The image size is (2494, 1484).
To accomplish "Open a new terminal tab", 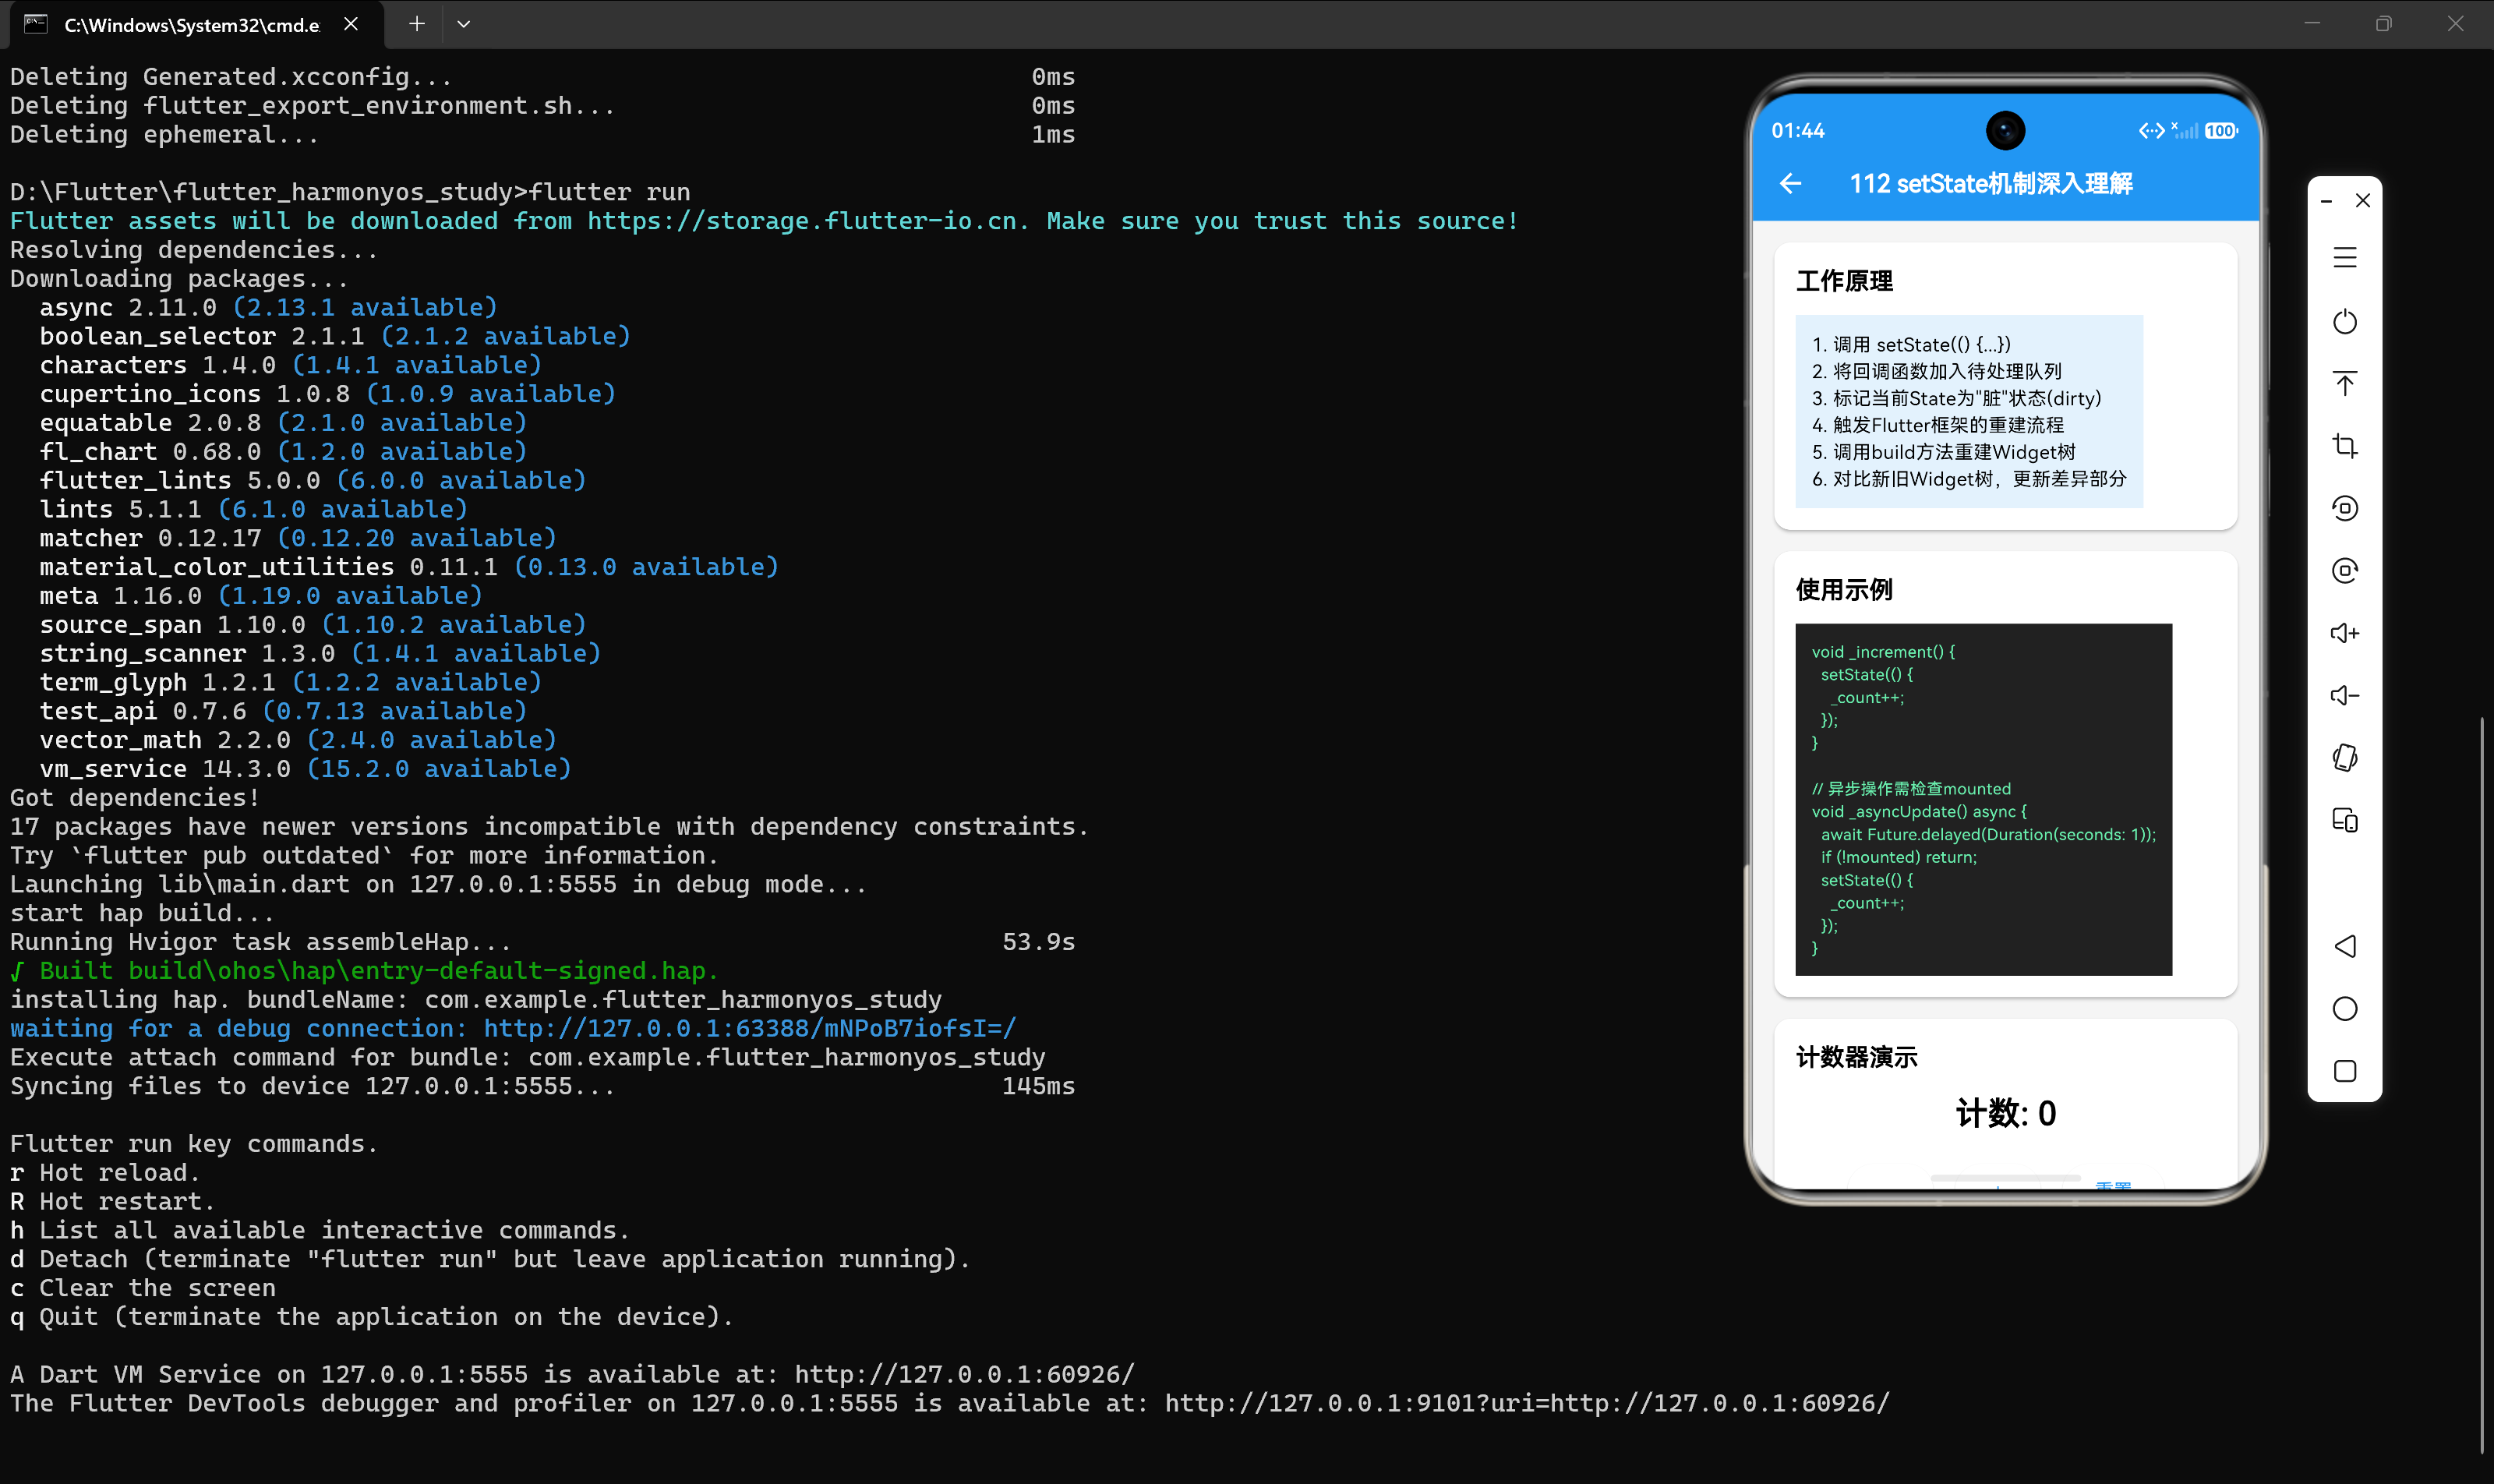I will pyautogui.click(x=417, y=24).
